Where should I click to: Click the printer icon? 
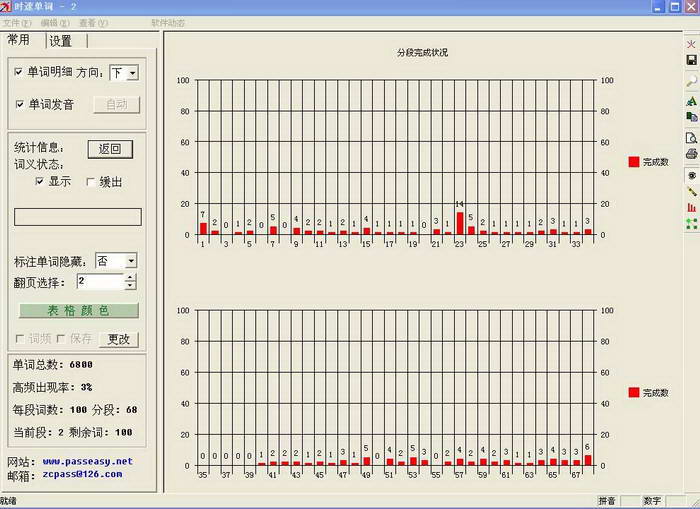point(691,154)
